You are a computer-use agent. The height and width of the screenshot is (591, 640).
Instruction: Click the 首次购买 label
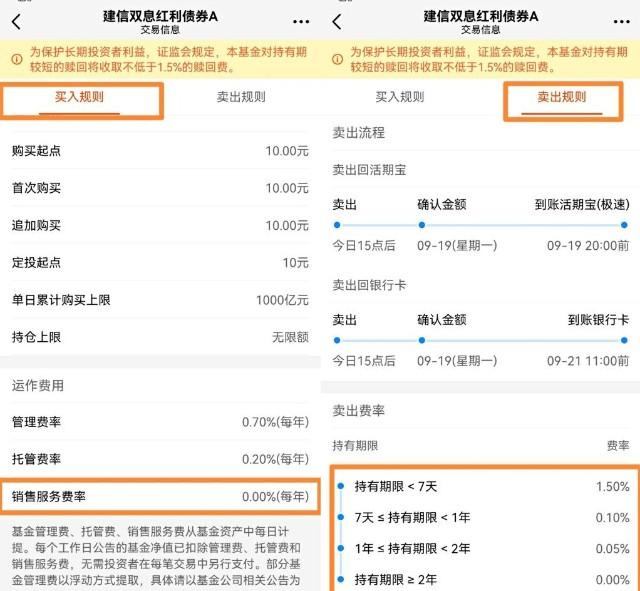36,188
